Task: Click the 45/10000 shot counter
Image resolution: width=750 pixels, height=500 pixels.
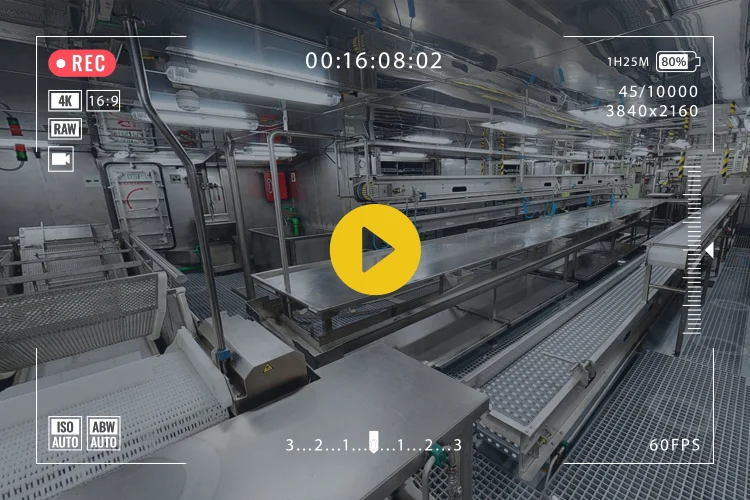Action: (x=658, y=92)
